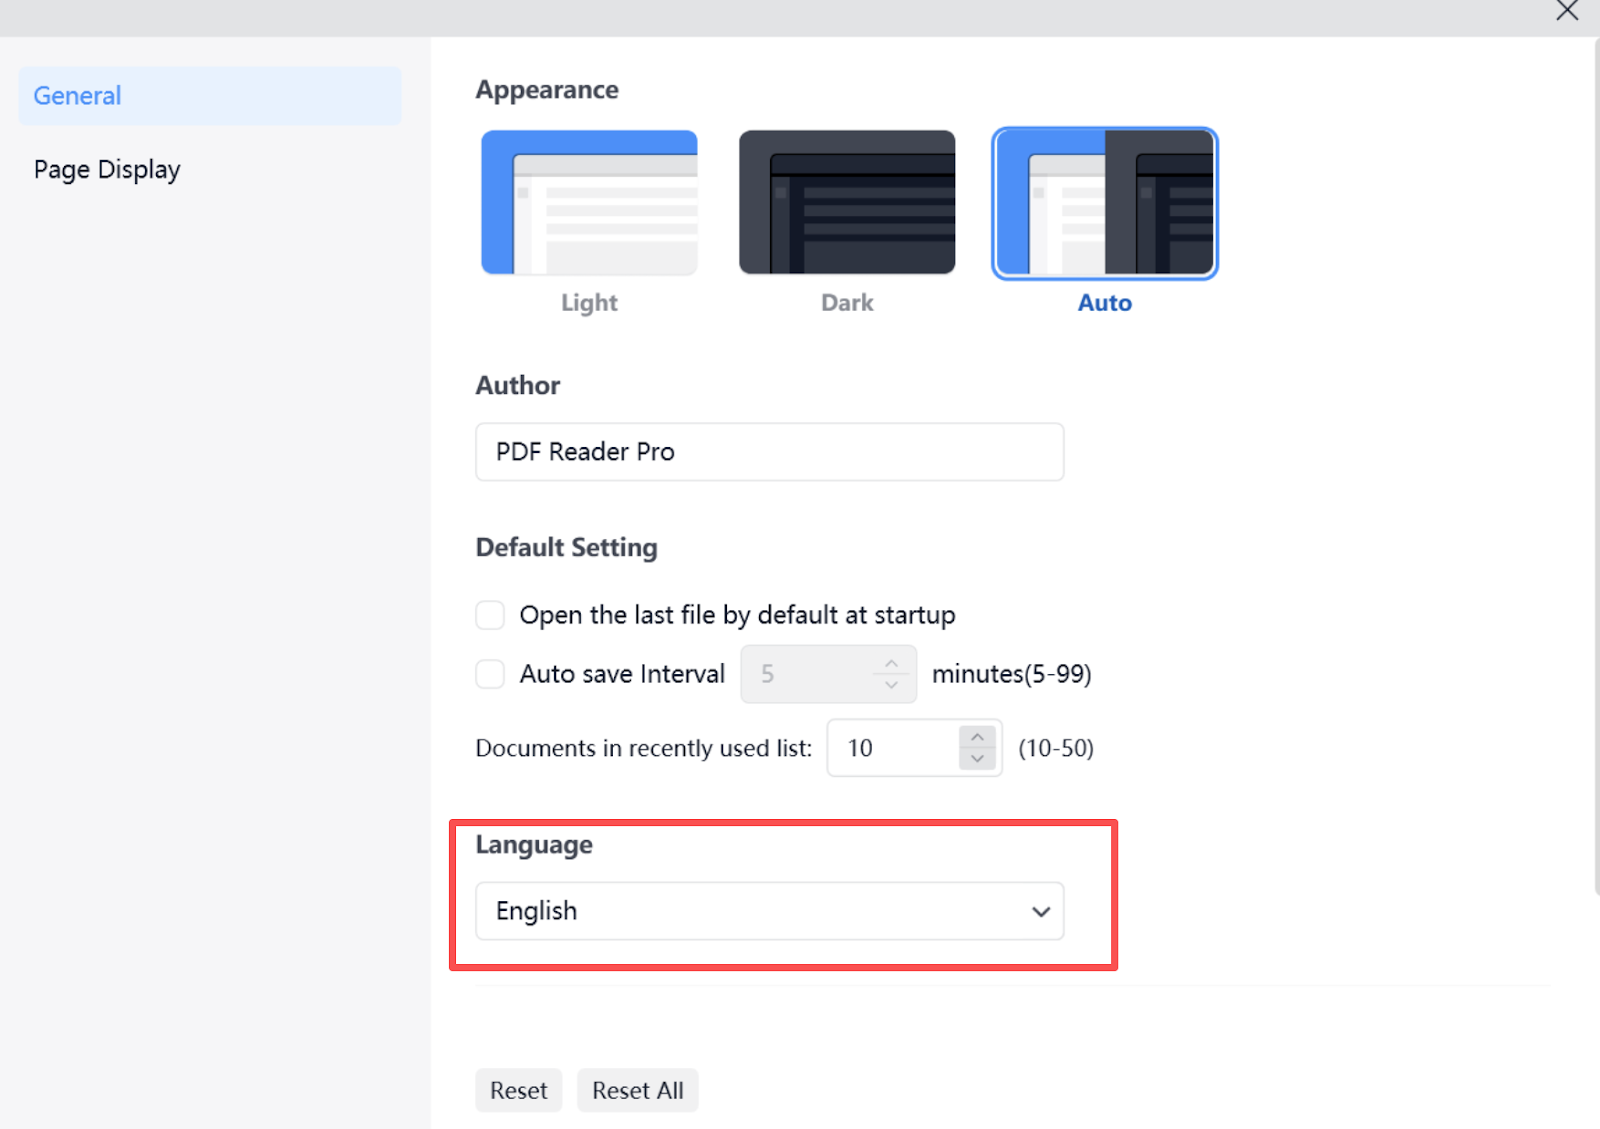Enable Open the last file at startup
This screenshot has height=1129, width=1600.
click(490, 615)
